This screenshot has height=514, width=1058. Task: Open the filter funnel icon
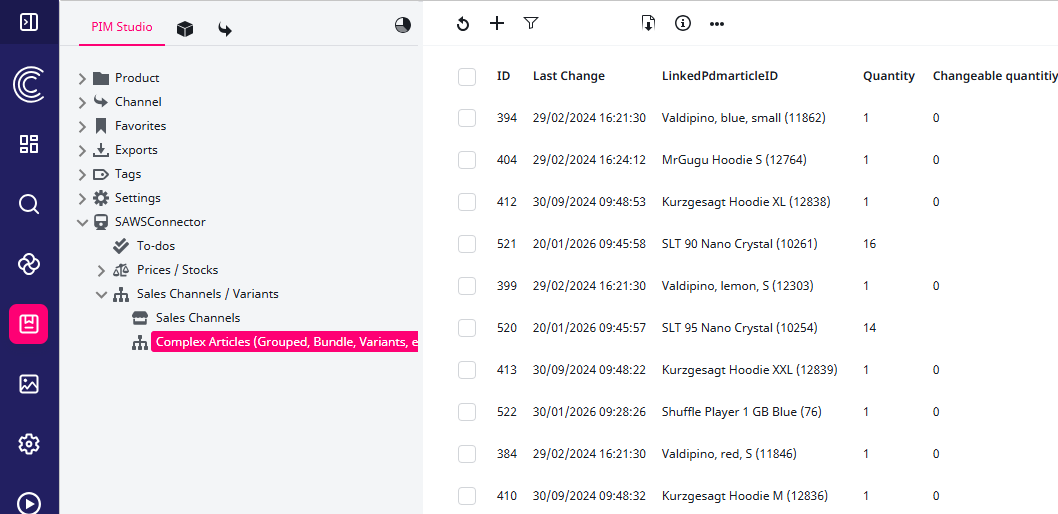[x=531, y=23]
